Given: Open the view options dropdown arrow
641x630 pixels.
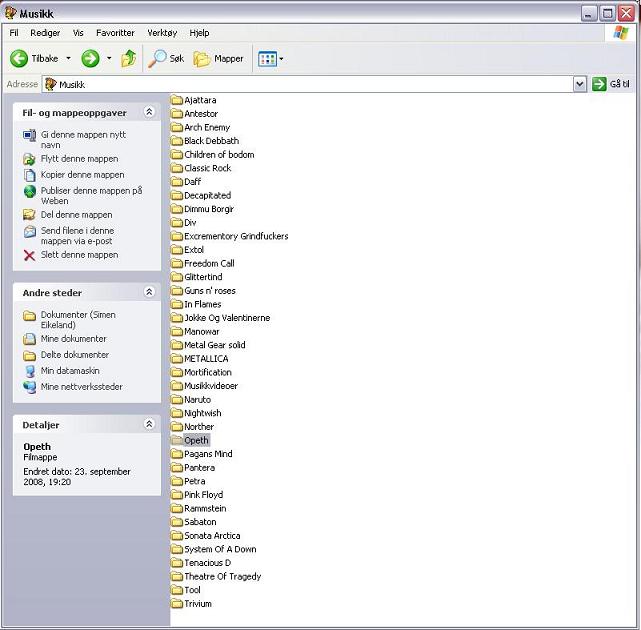Looking at the screenshot, I should [x=281, y=59].
